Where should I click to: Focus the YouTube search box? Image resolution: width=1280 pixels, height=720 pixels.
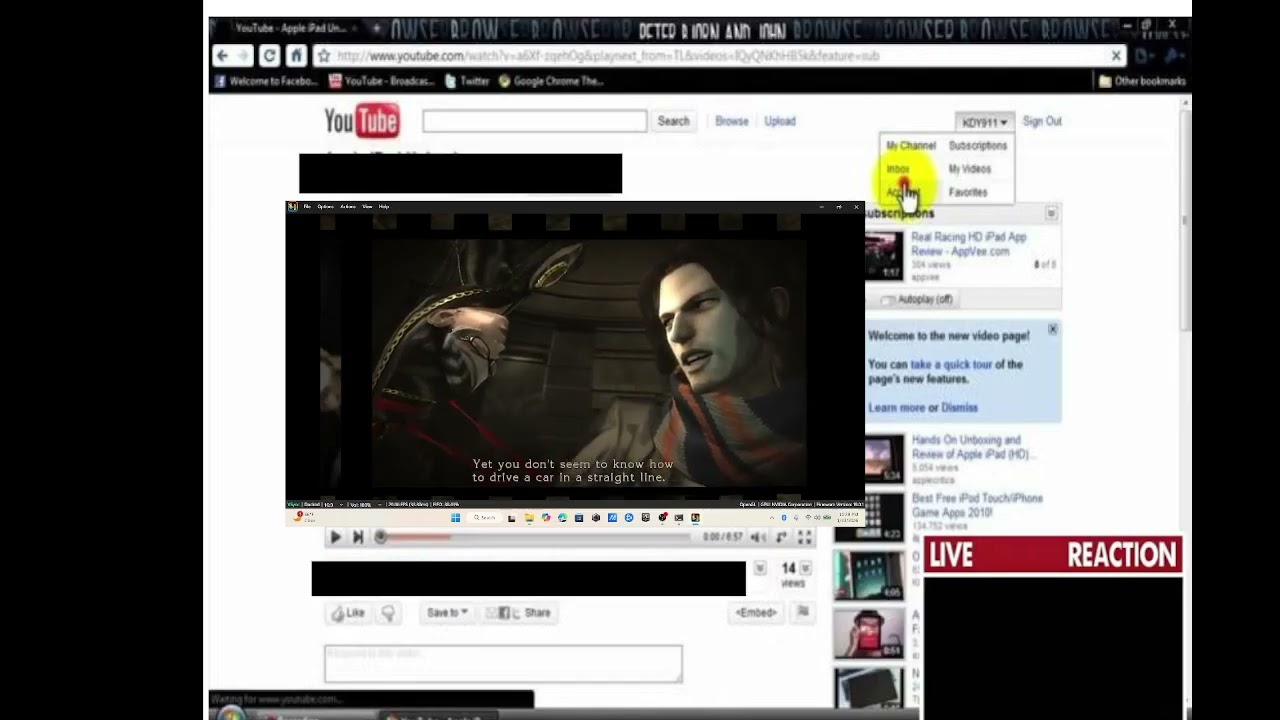[534, 121]
